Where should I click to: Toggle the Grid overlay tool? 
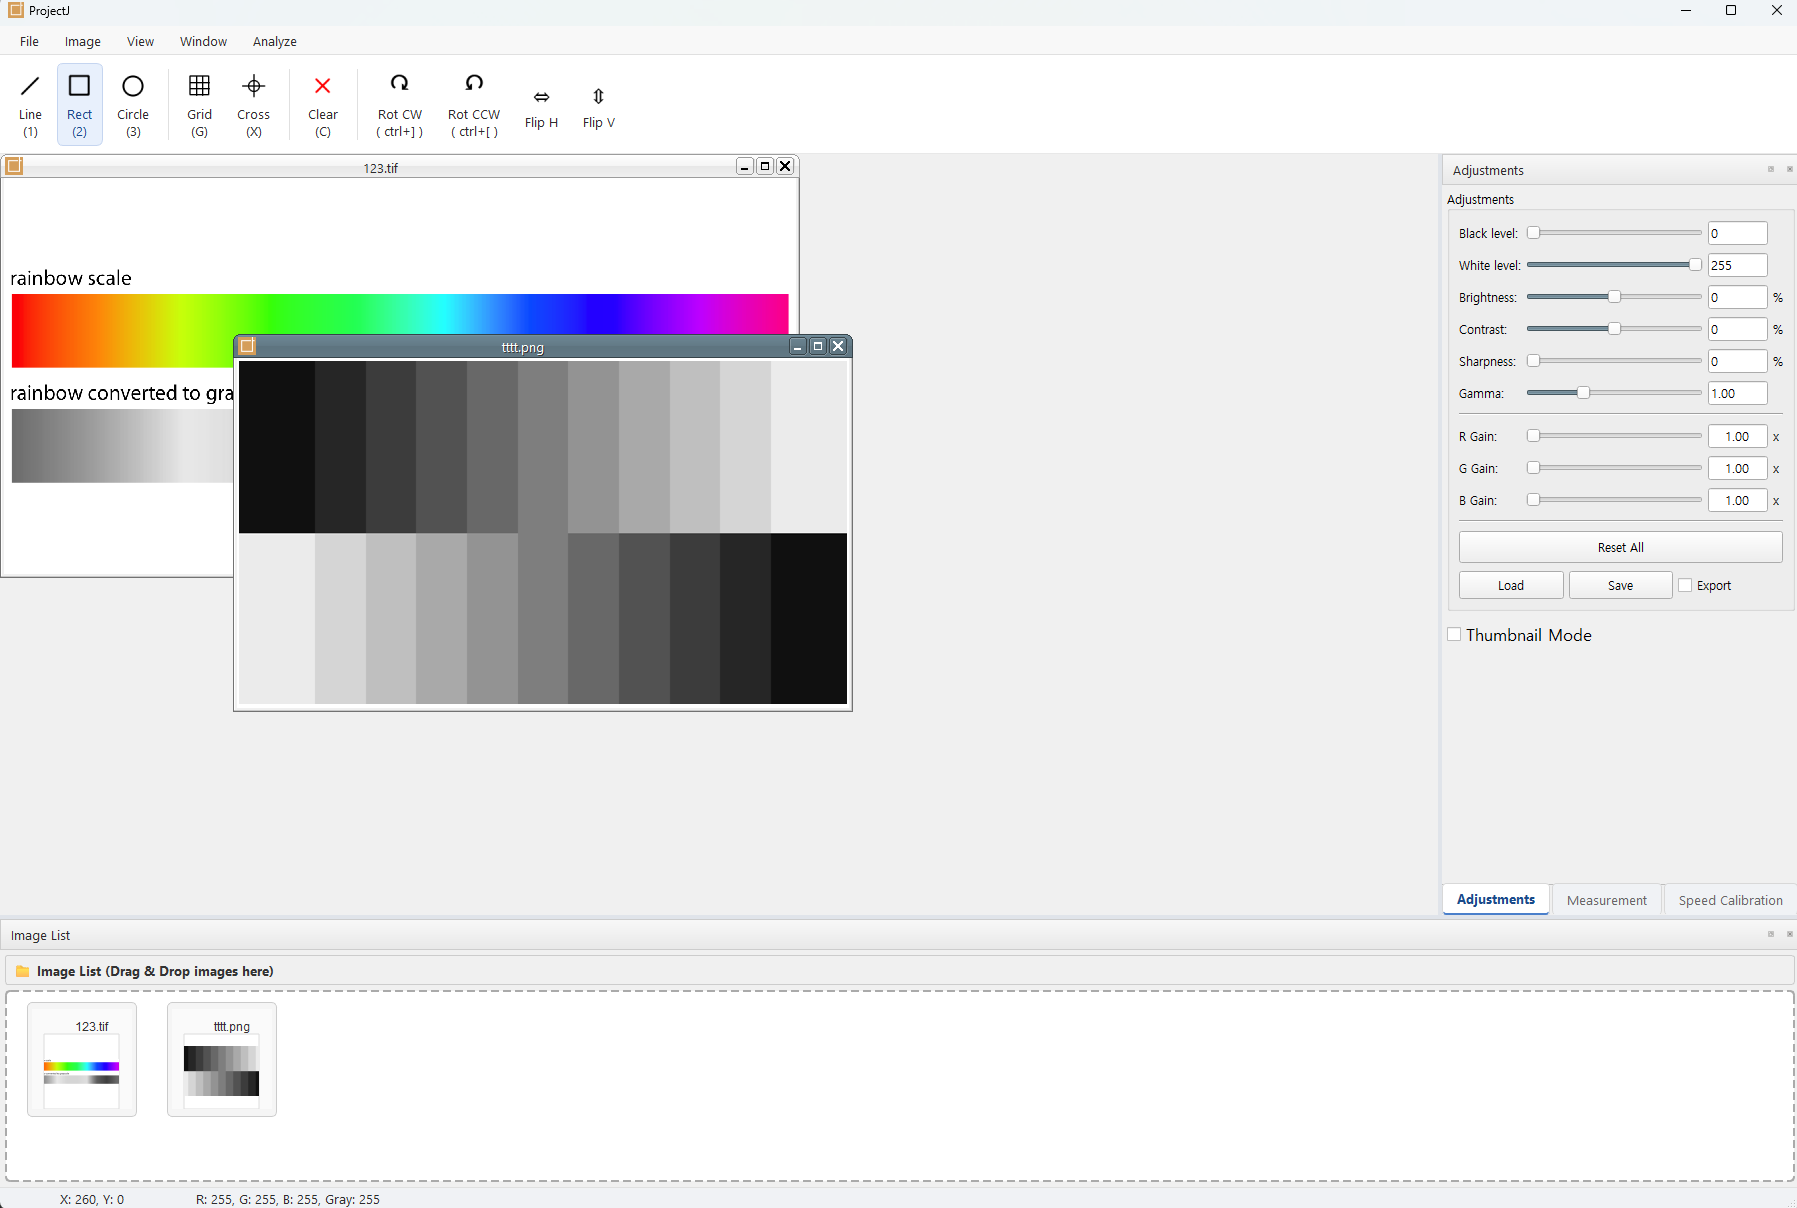200,104
